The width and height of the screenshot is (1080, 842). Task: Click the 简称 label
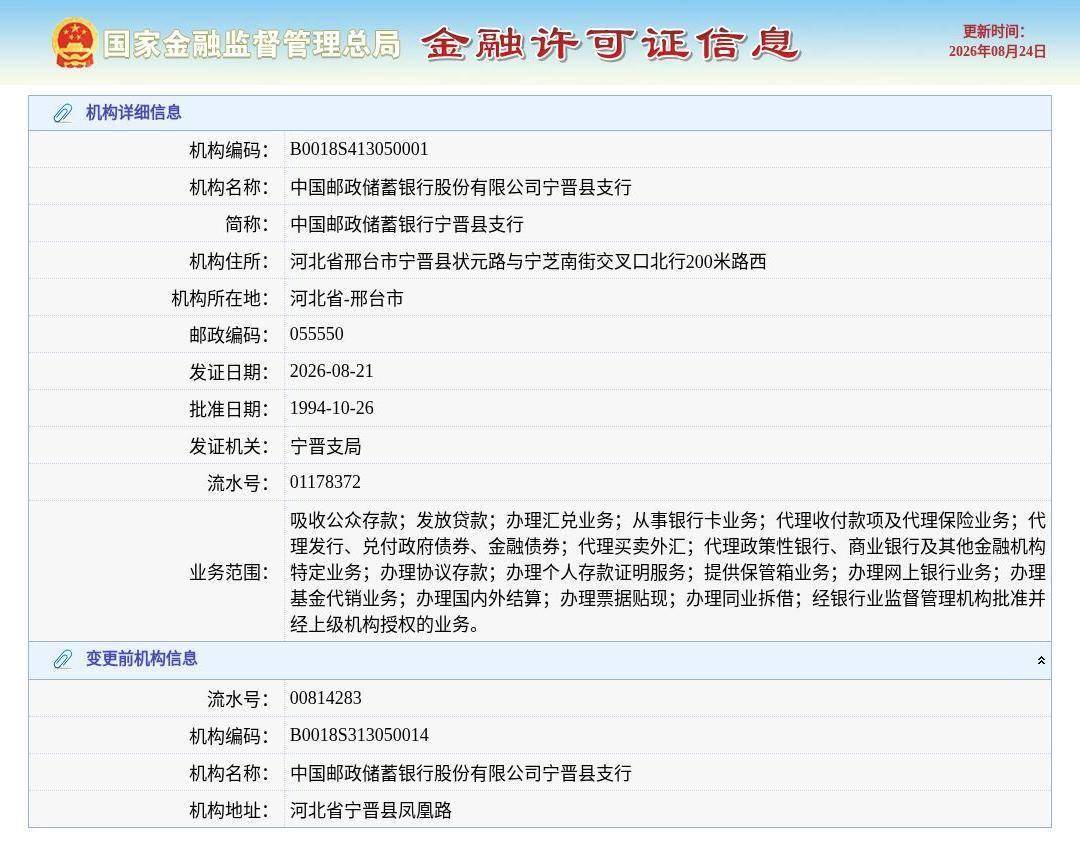pos(247,224)
